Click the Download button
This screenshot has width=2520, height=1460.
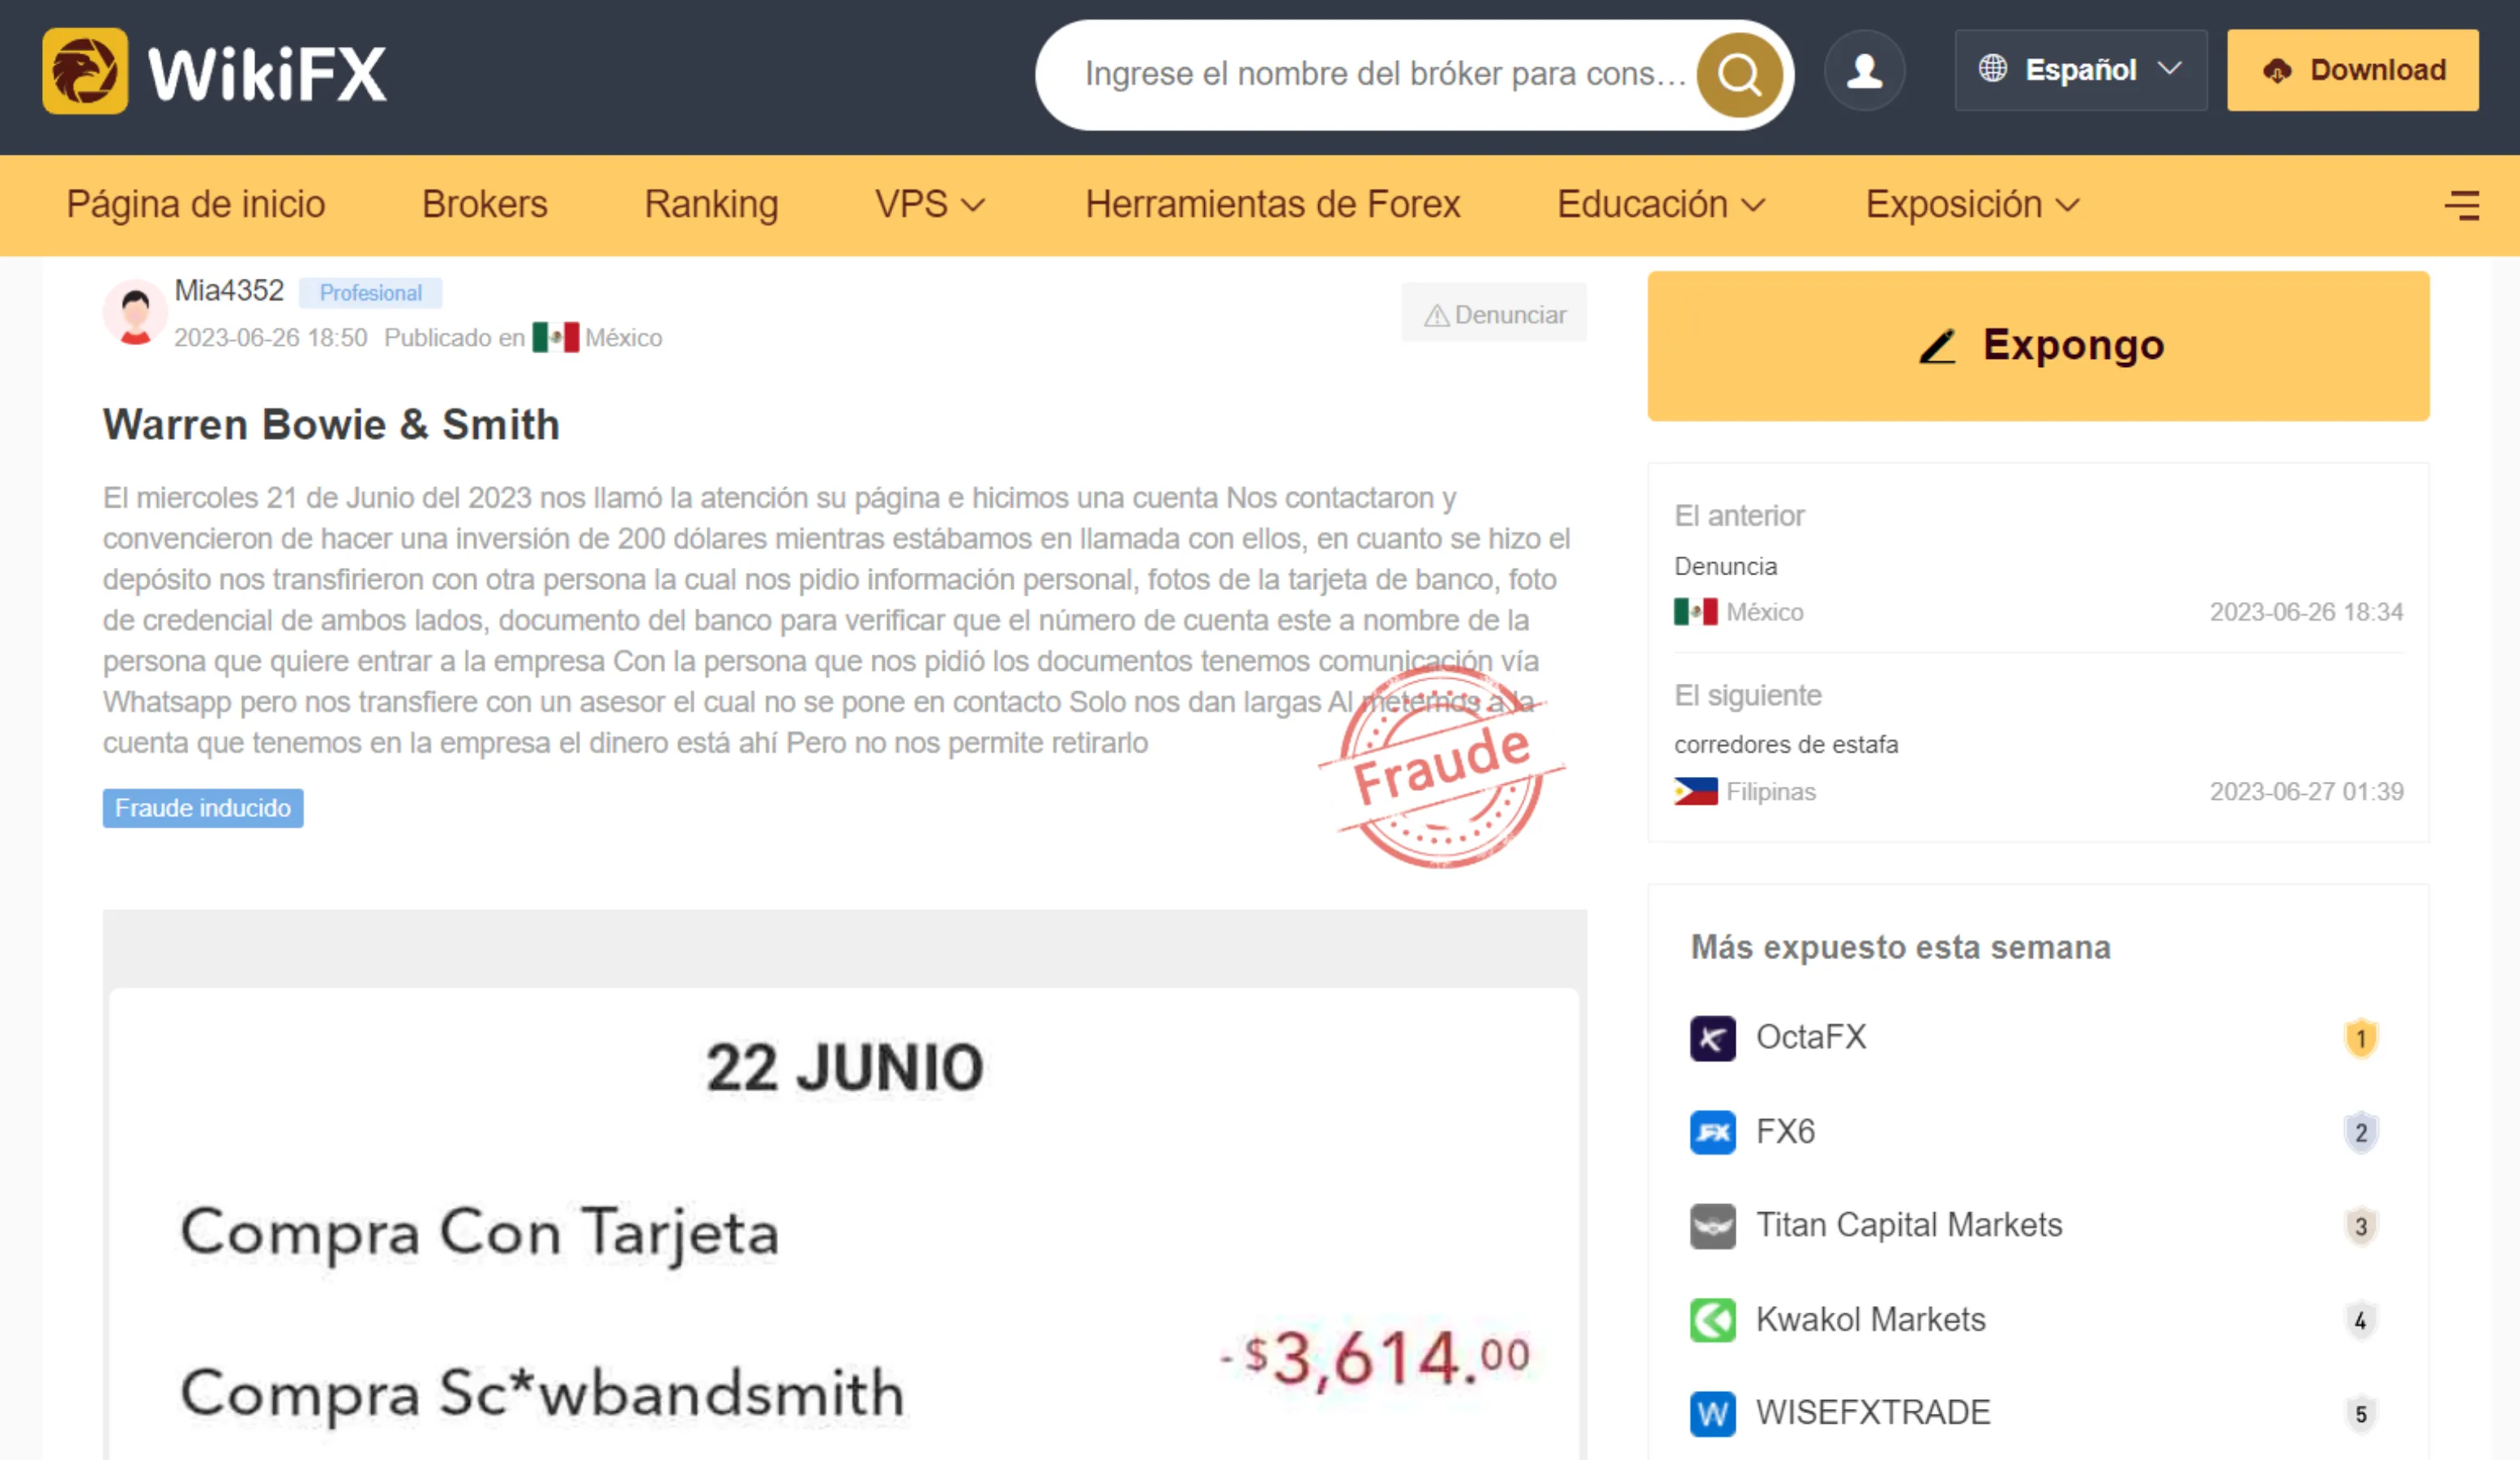2352,70
